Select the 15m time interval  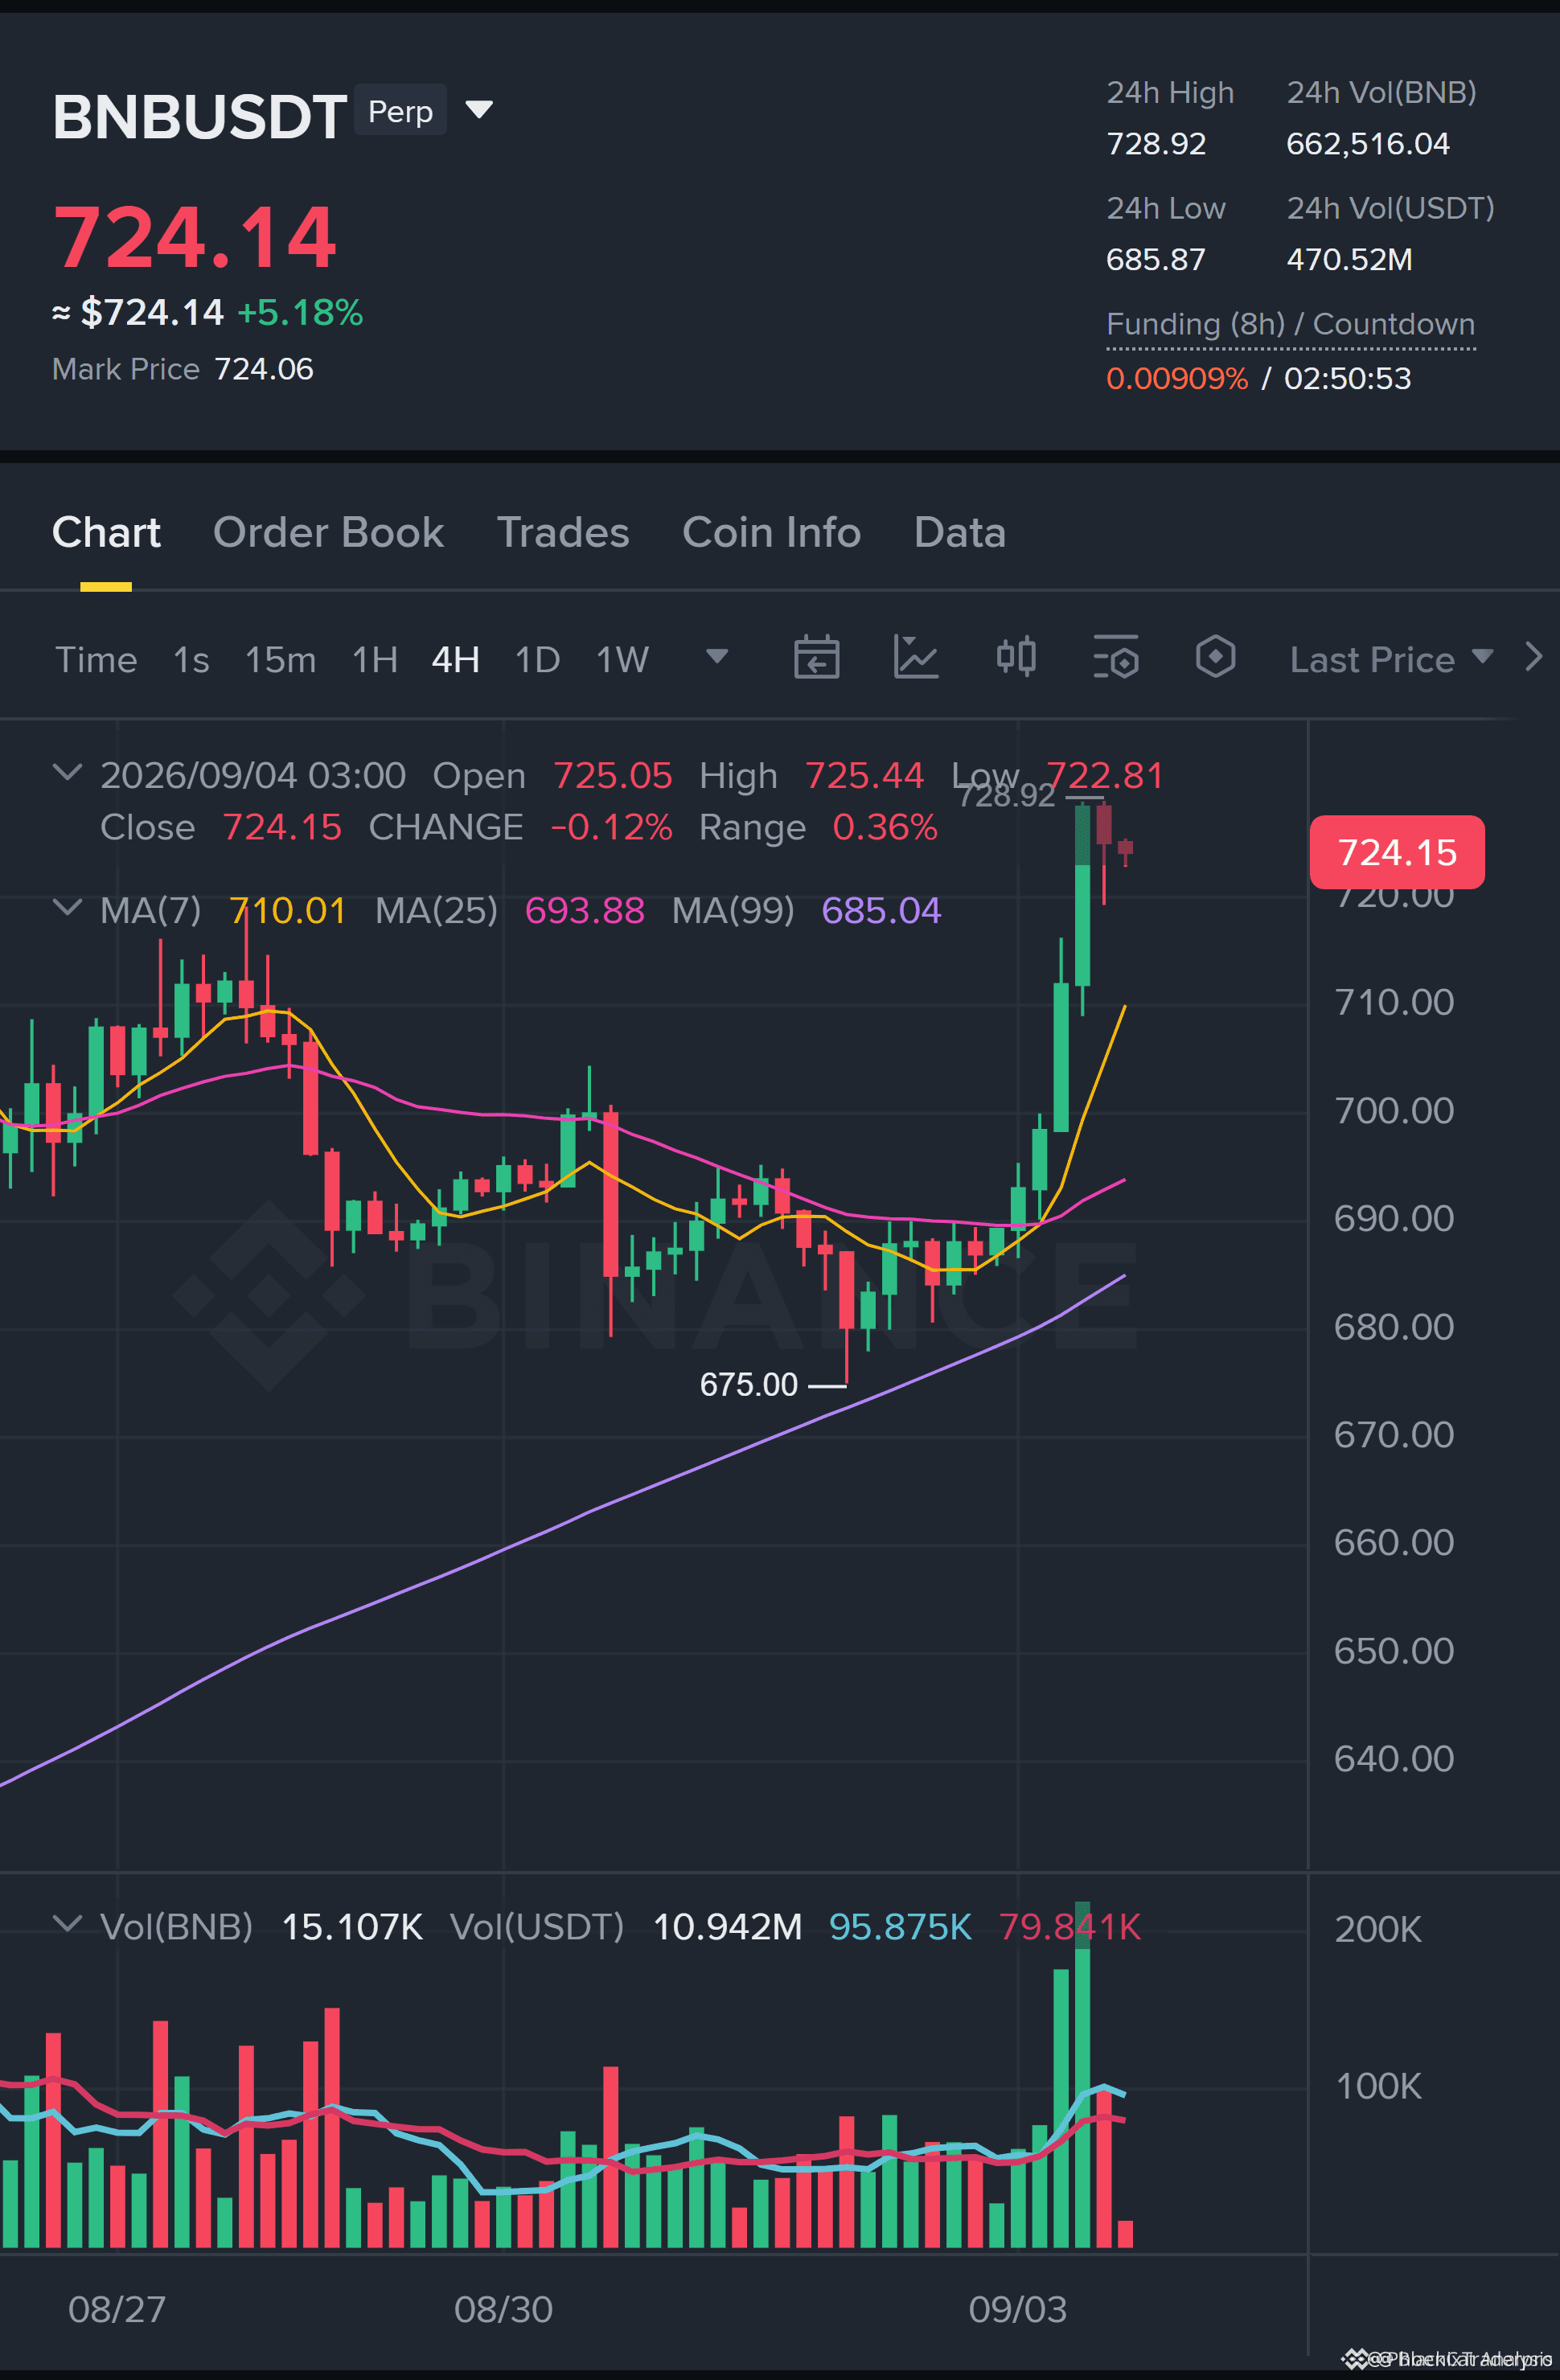[280, 660]
